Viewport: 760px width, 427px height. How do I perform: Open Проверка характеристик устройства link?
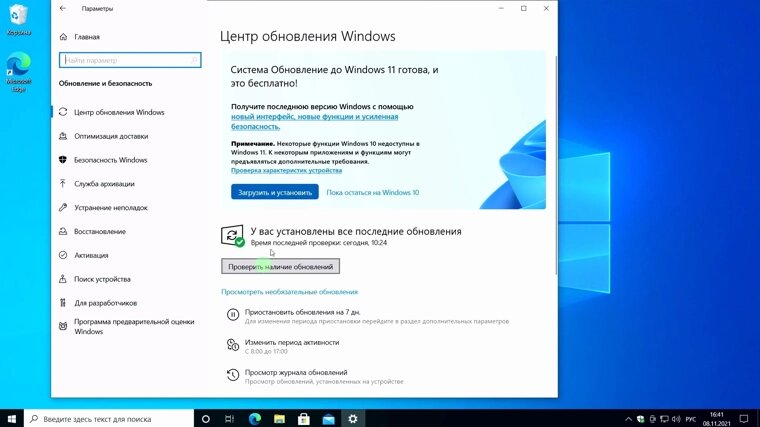[x=286, y=171]
